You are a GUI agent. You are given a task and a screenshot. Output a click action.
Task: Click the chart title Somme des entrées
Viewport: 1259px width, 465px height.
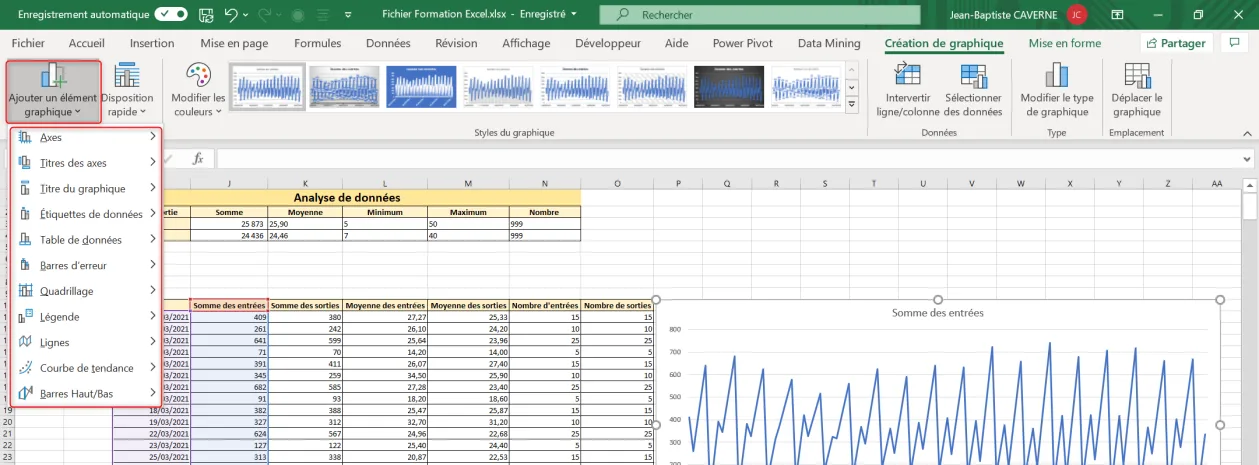937,313
